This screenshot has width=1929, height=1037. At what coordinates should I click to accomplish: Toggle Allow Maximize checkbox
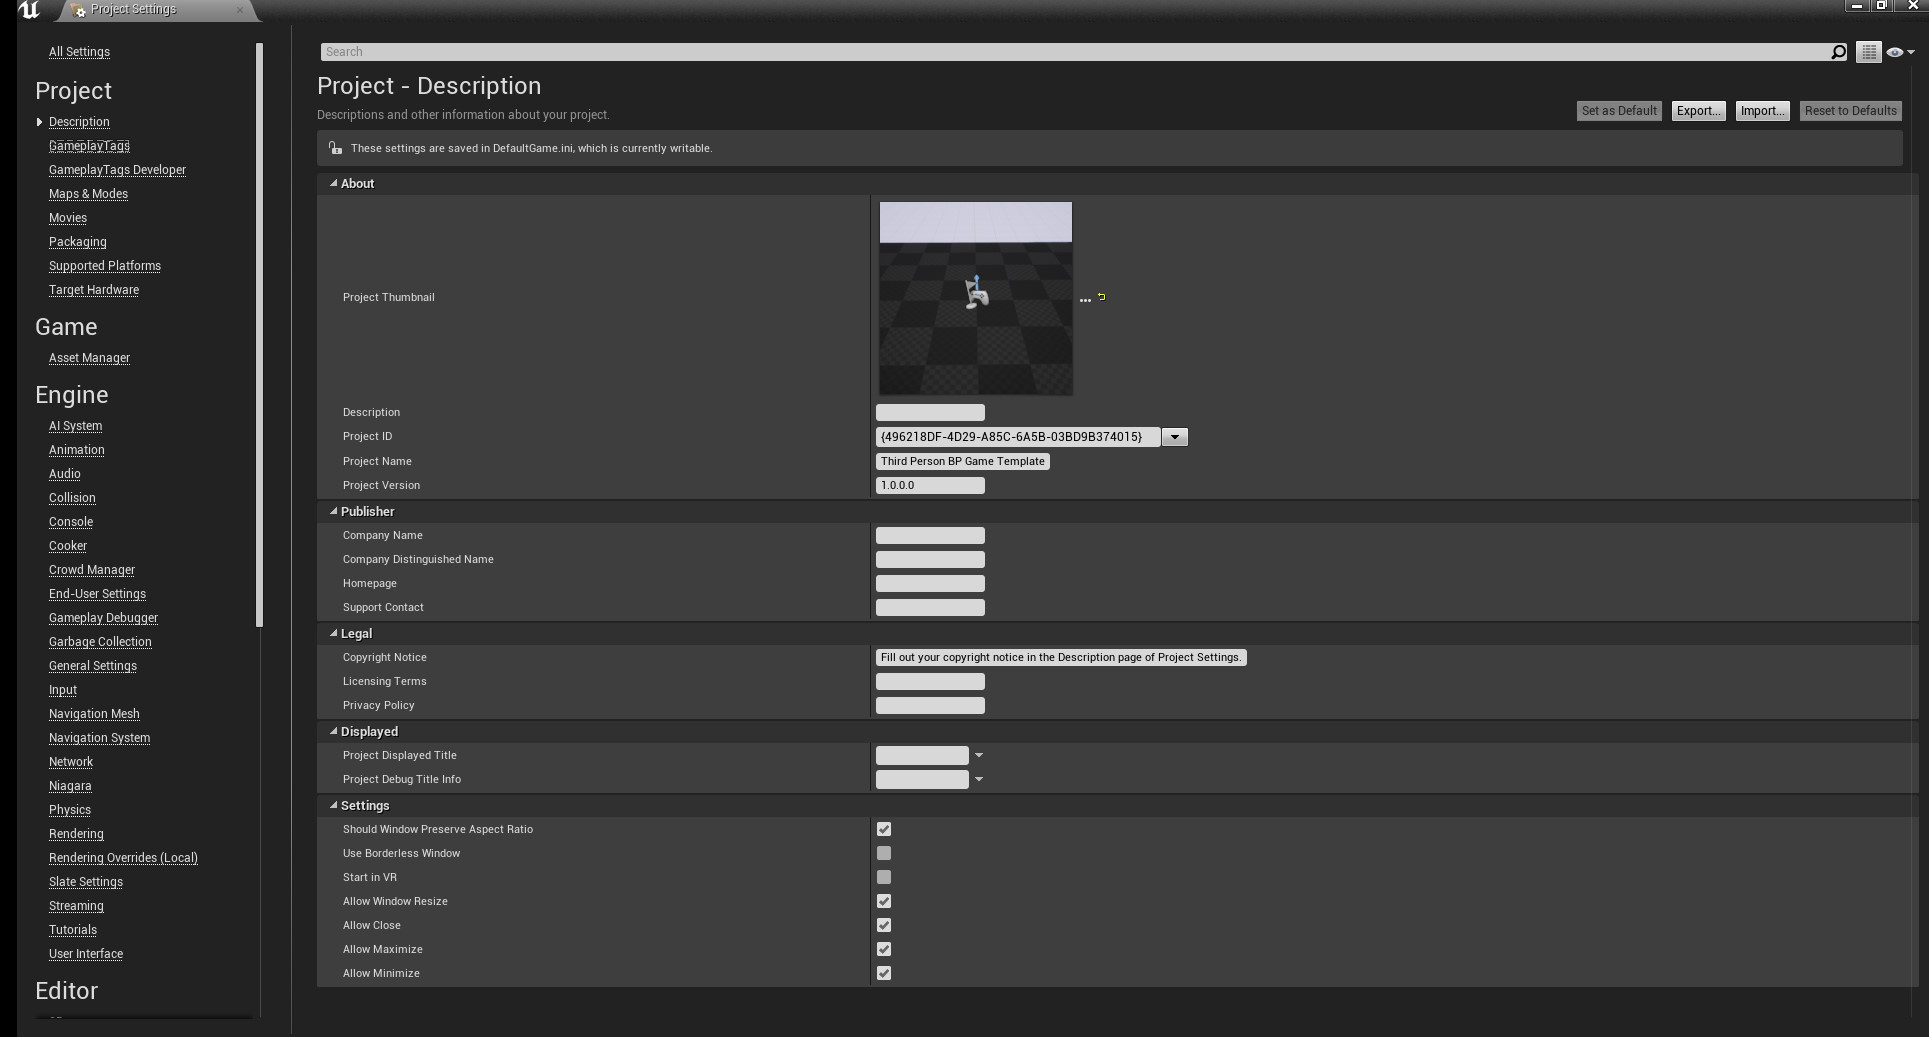point(884,949)
